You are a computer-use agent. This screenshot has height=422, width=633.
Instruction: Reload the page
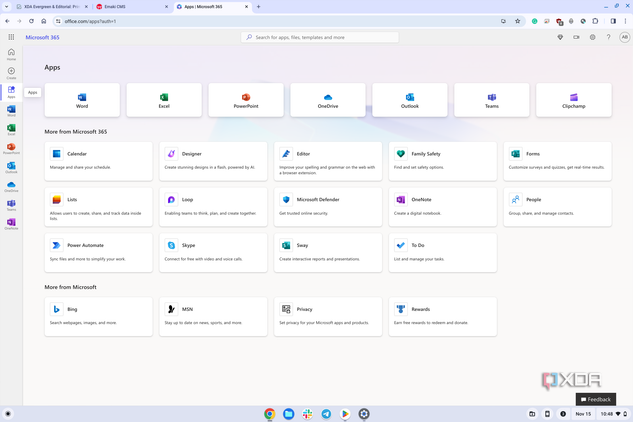click(x=31, y=21)
